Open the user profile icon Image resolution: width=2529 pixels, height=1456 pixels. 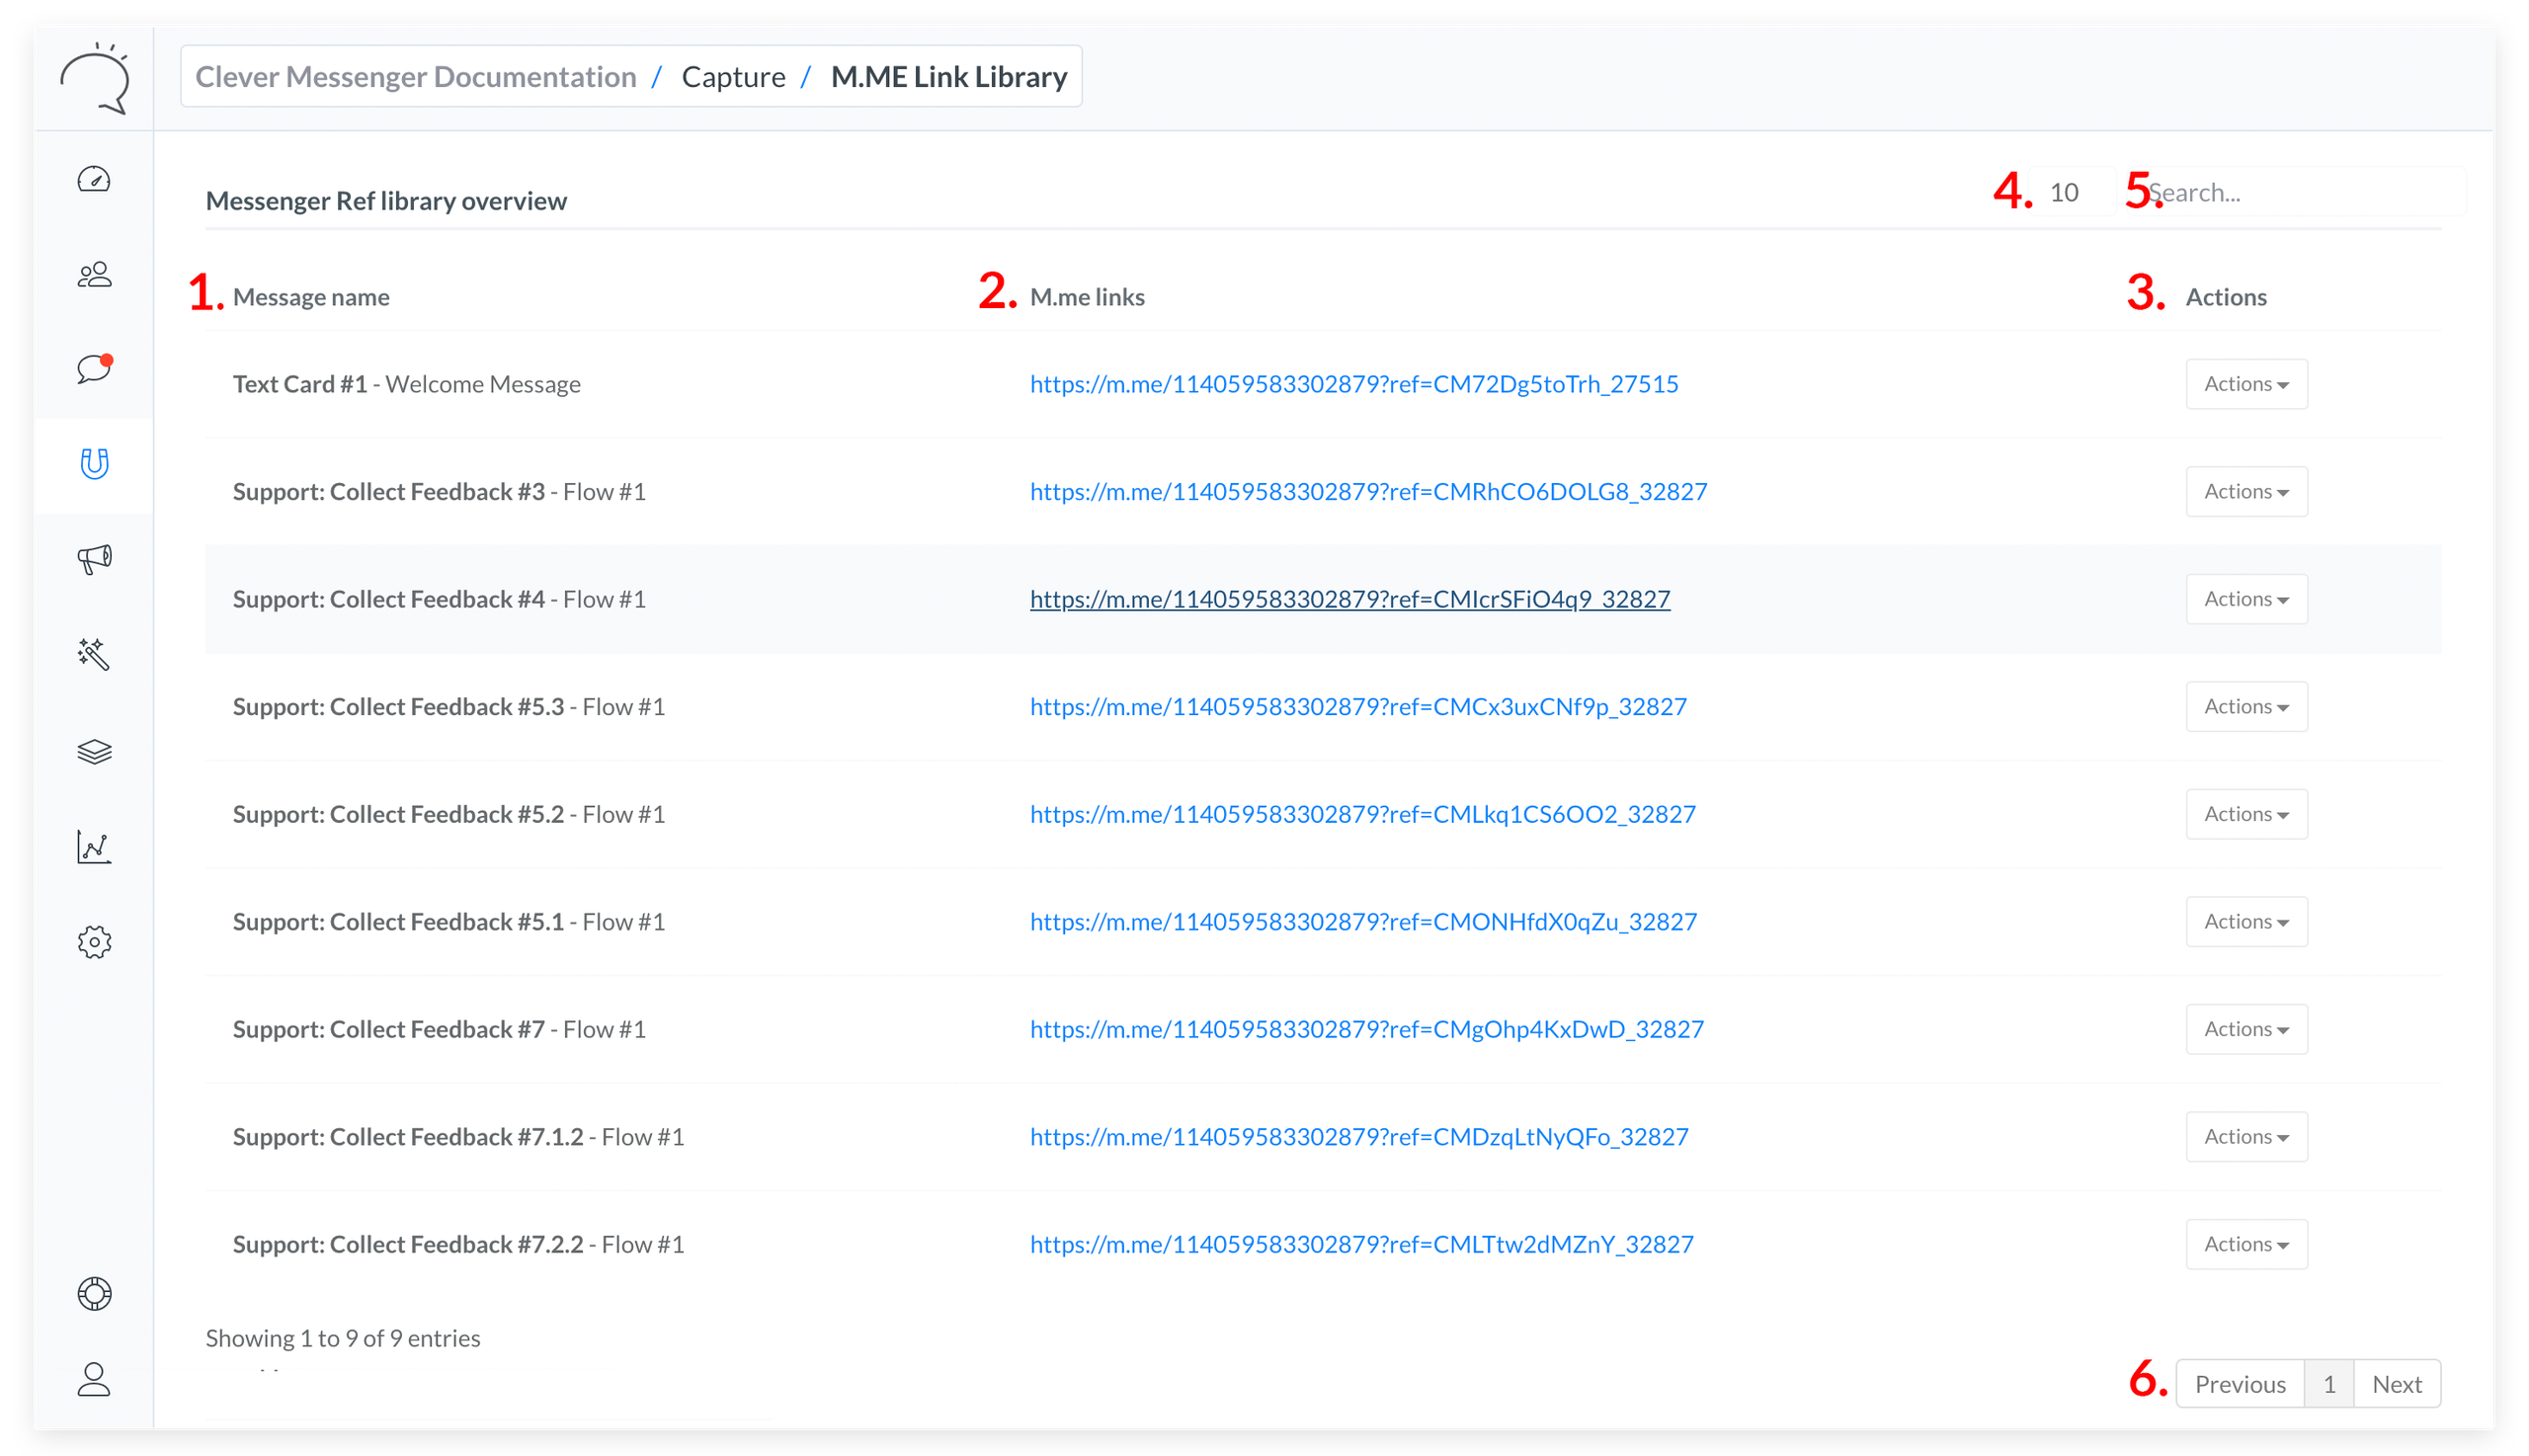[94, 1379]
